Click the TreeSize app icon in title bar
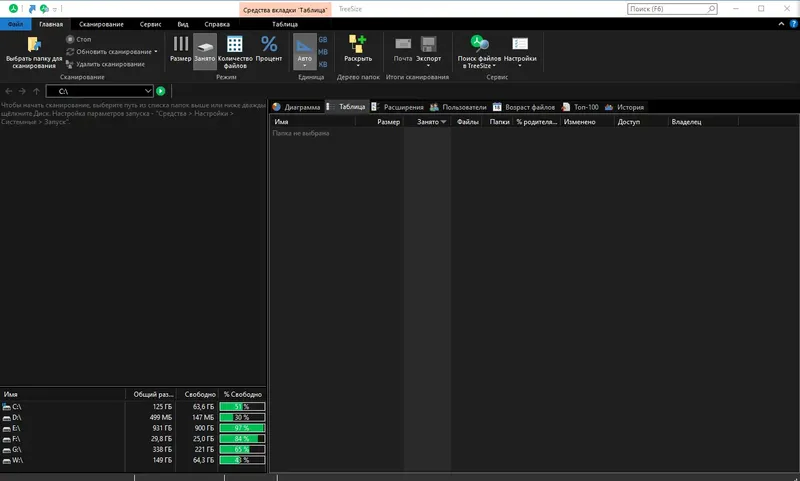 point(13,9)
